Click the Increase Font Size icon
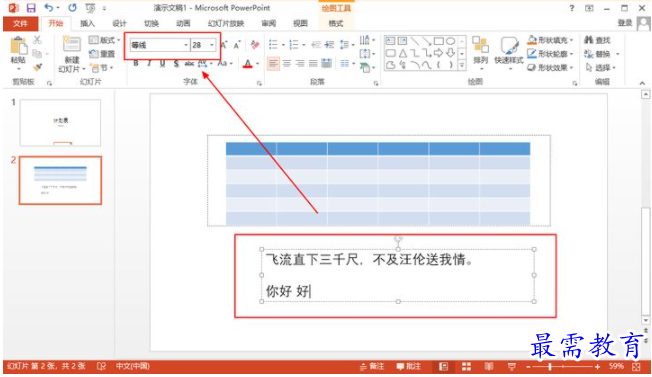 [224, 45]
